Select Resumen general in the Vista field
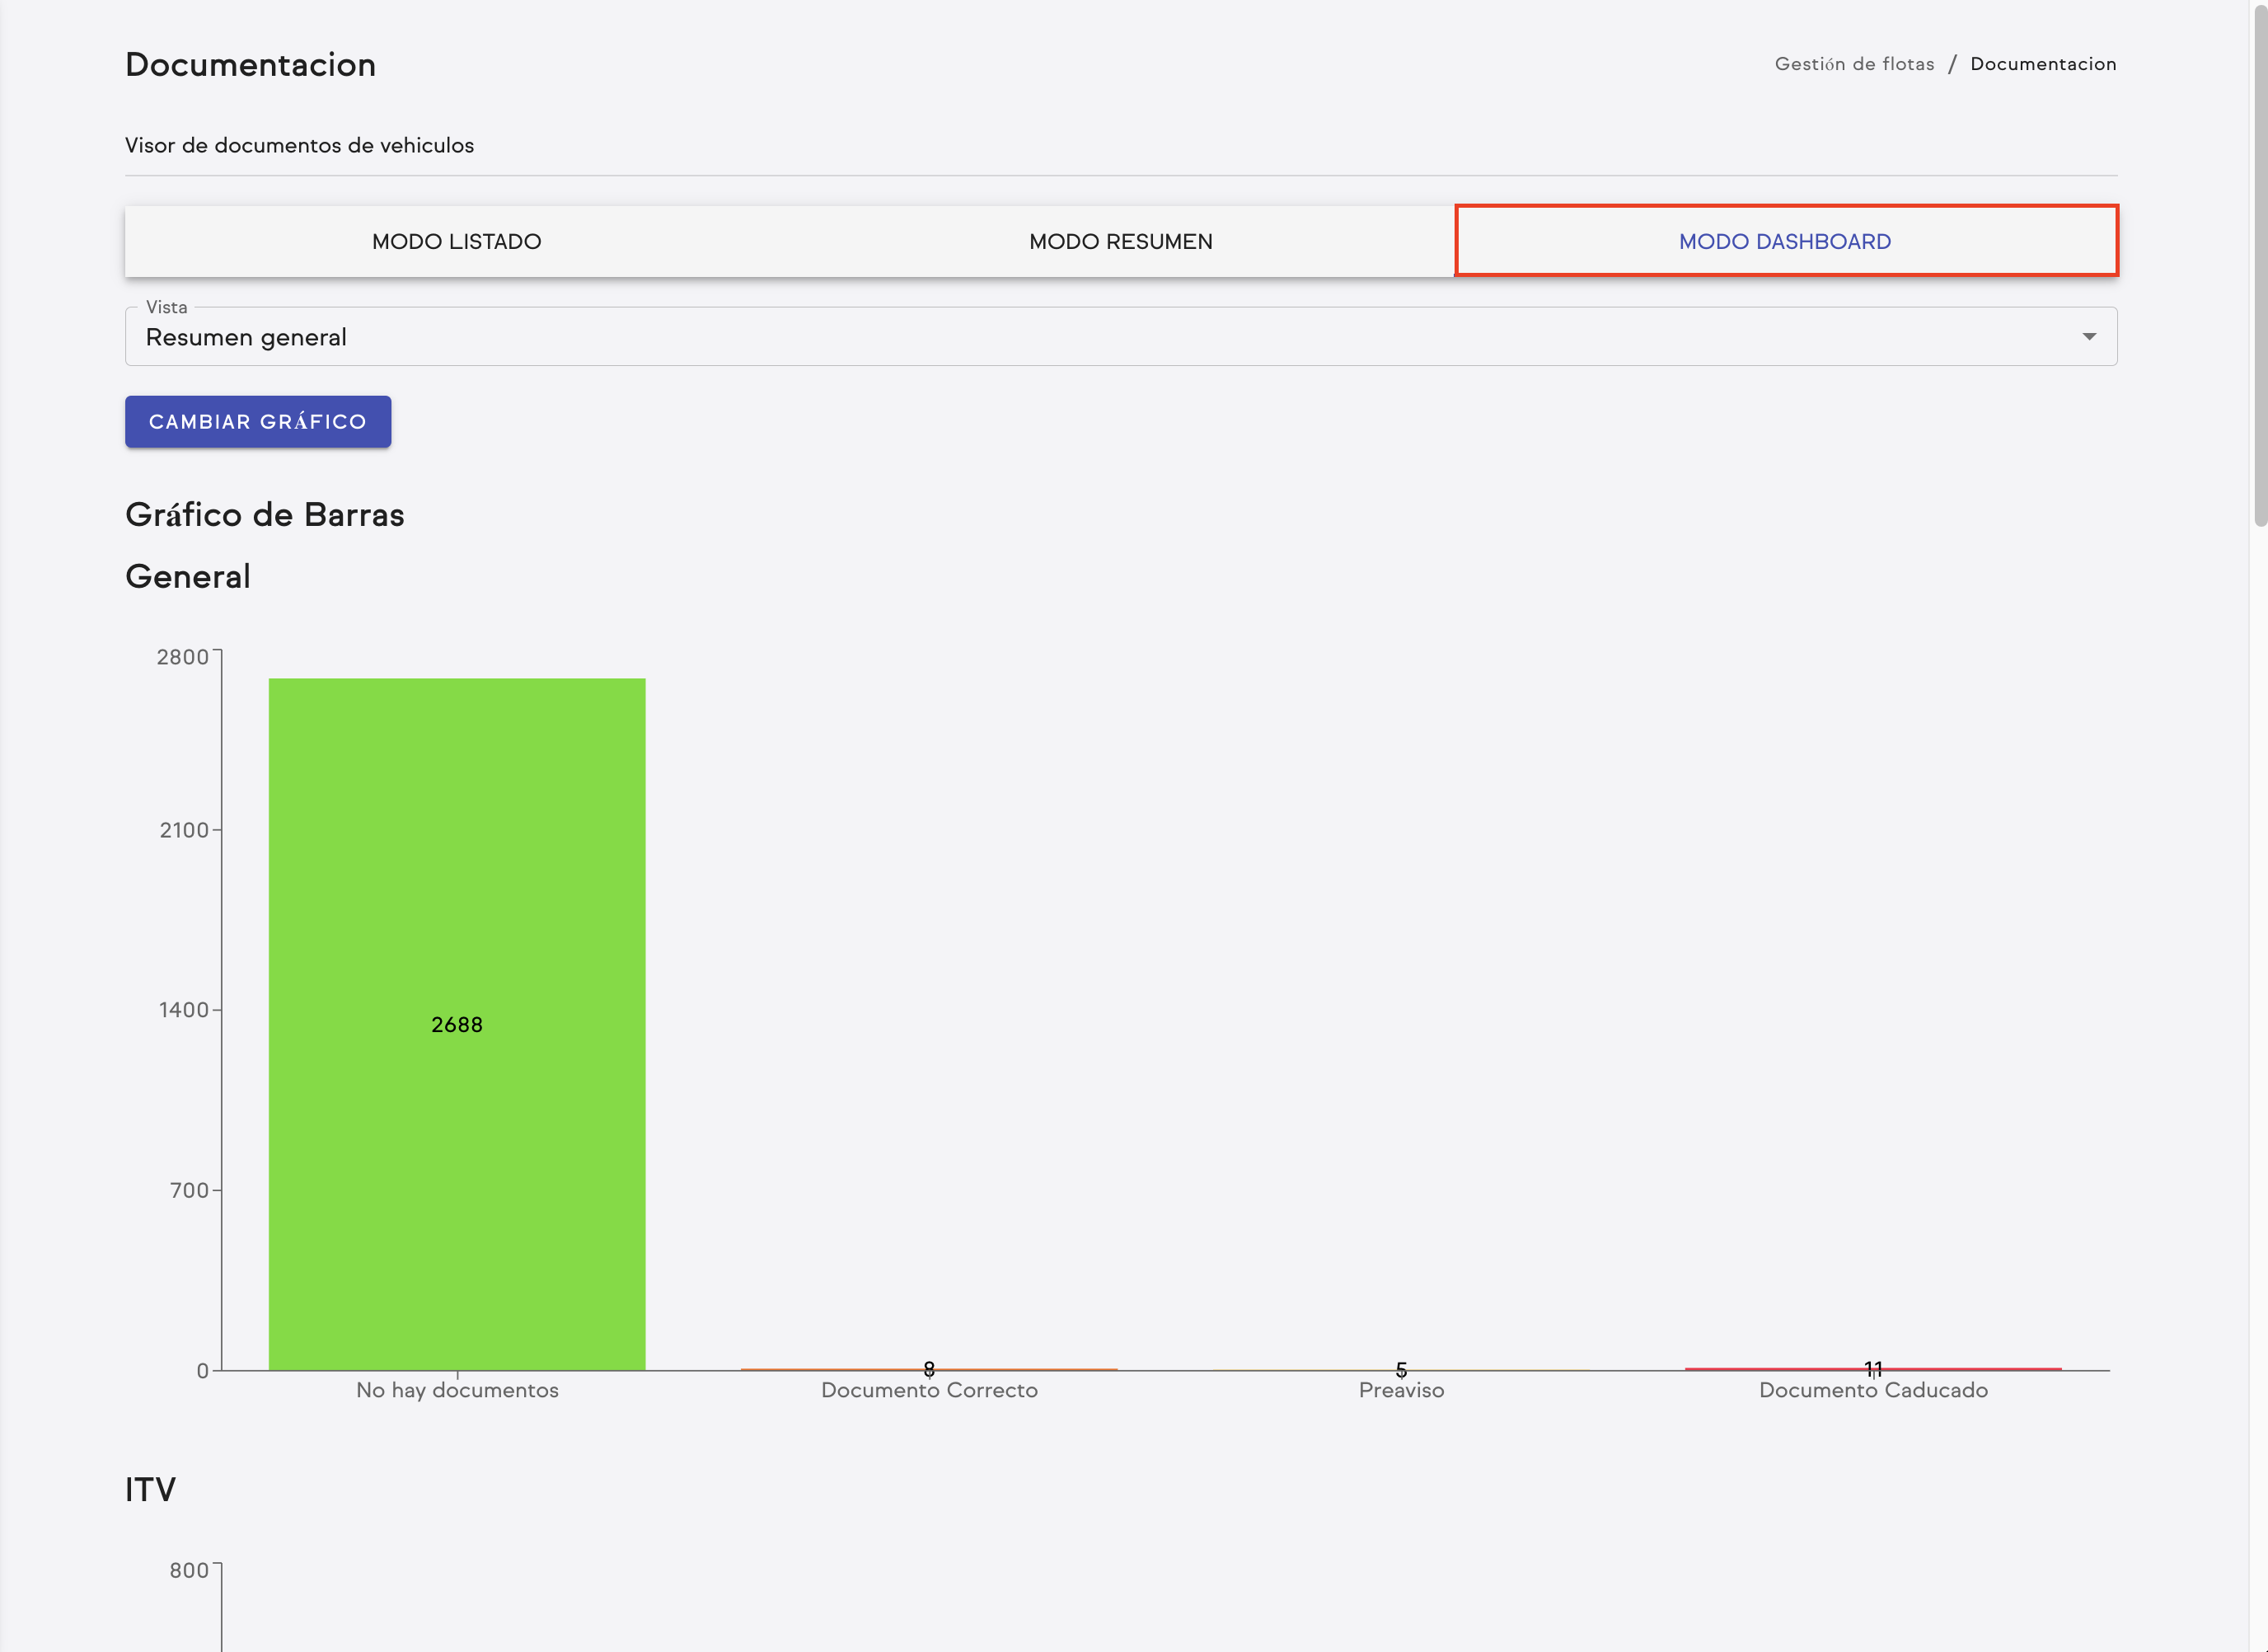2268x1652 pixels. pos(245,337)
